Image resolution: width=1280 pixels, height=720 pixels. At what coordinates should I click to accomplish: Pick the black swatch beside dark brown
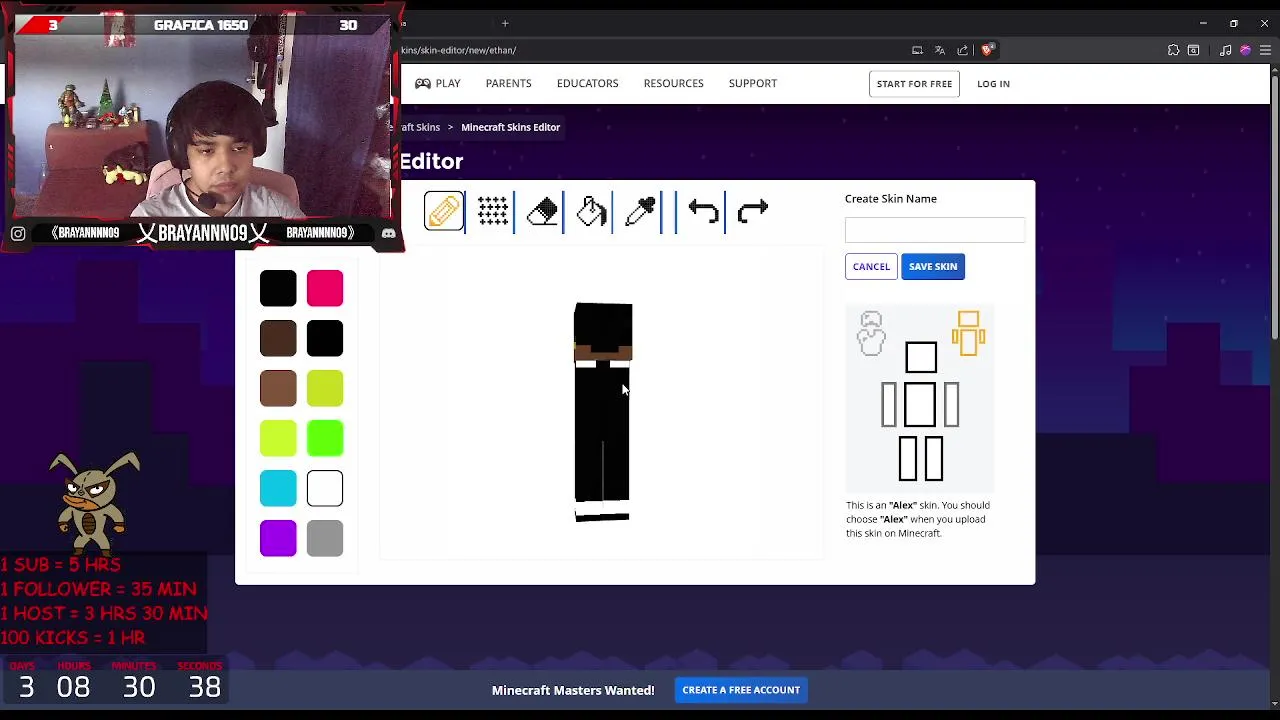(x=325, y=338)
